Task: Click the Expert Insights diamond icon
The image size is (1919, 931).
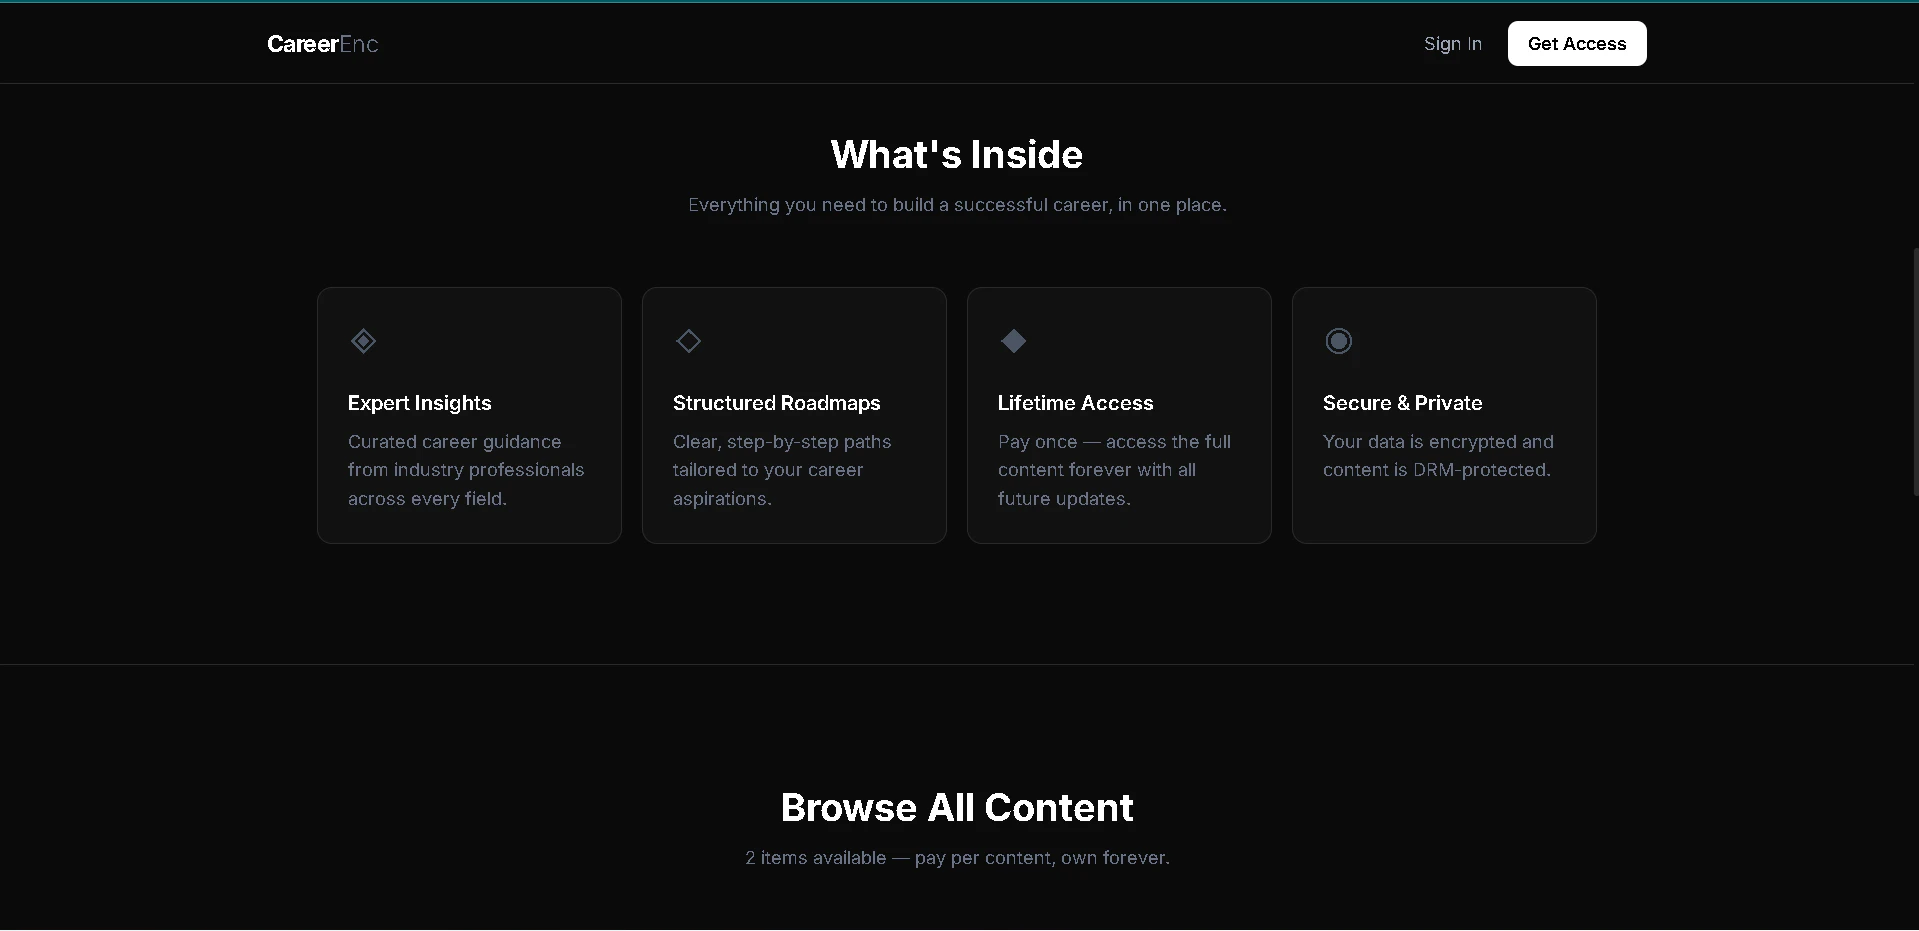Action: pyautogui.click(x=363, y=341)
